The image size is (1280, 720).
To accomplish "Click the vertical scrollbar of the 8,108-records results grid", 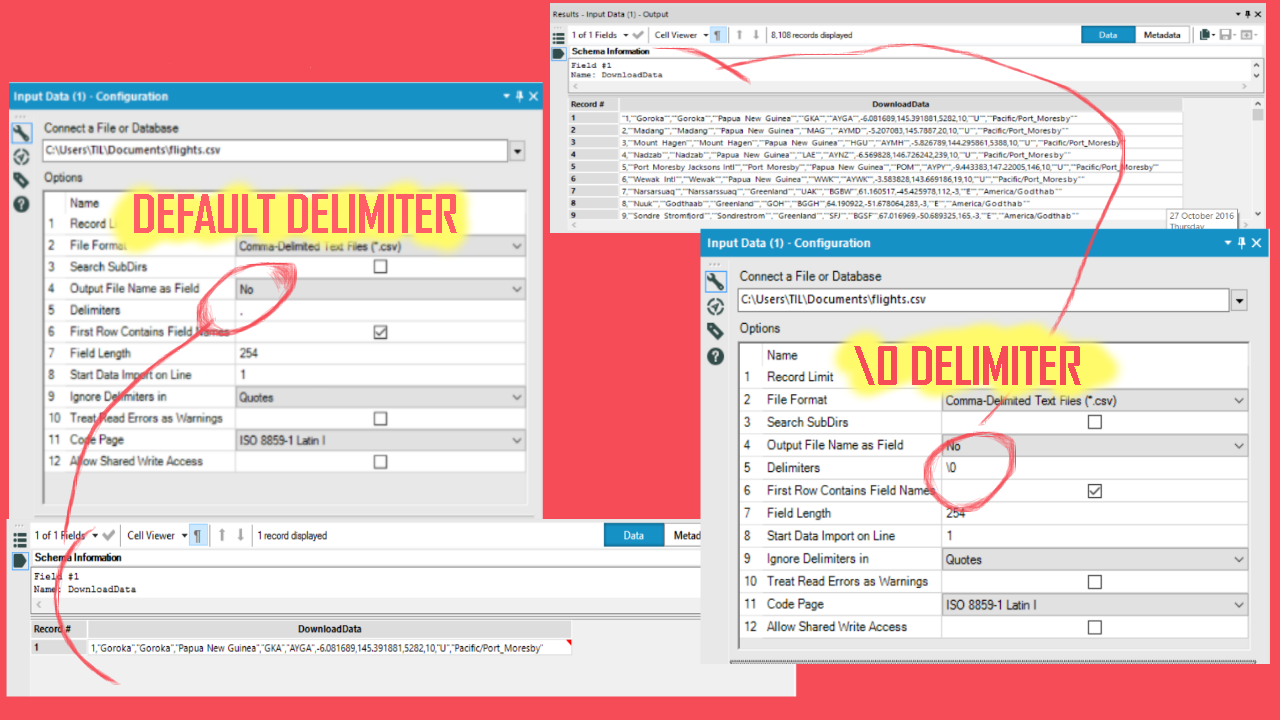I will point(1258,160).
